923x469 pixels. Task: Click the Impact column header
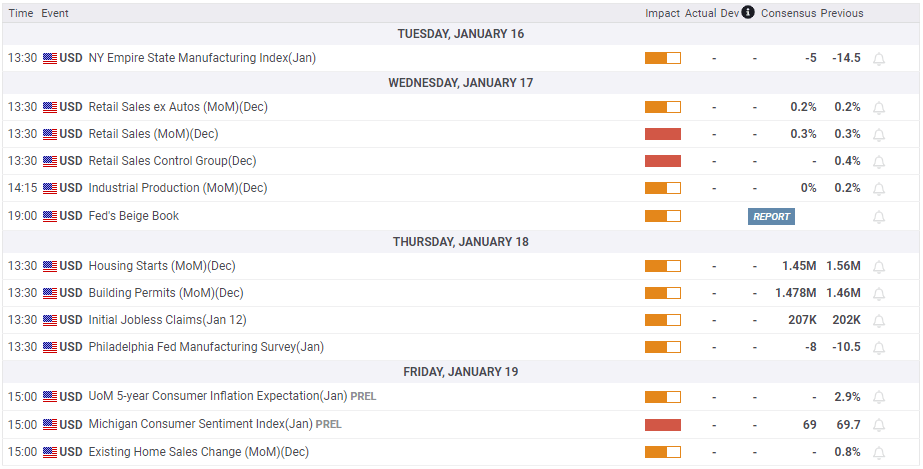coord(662,13)
